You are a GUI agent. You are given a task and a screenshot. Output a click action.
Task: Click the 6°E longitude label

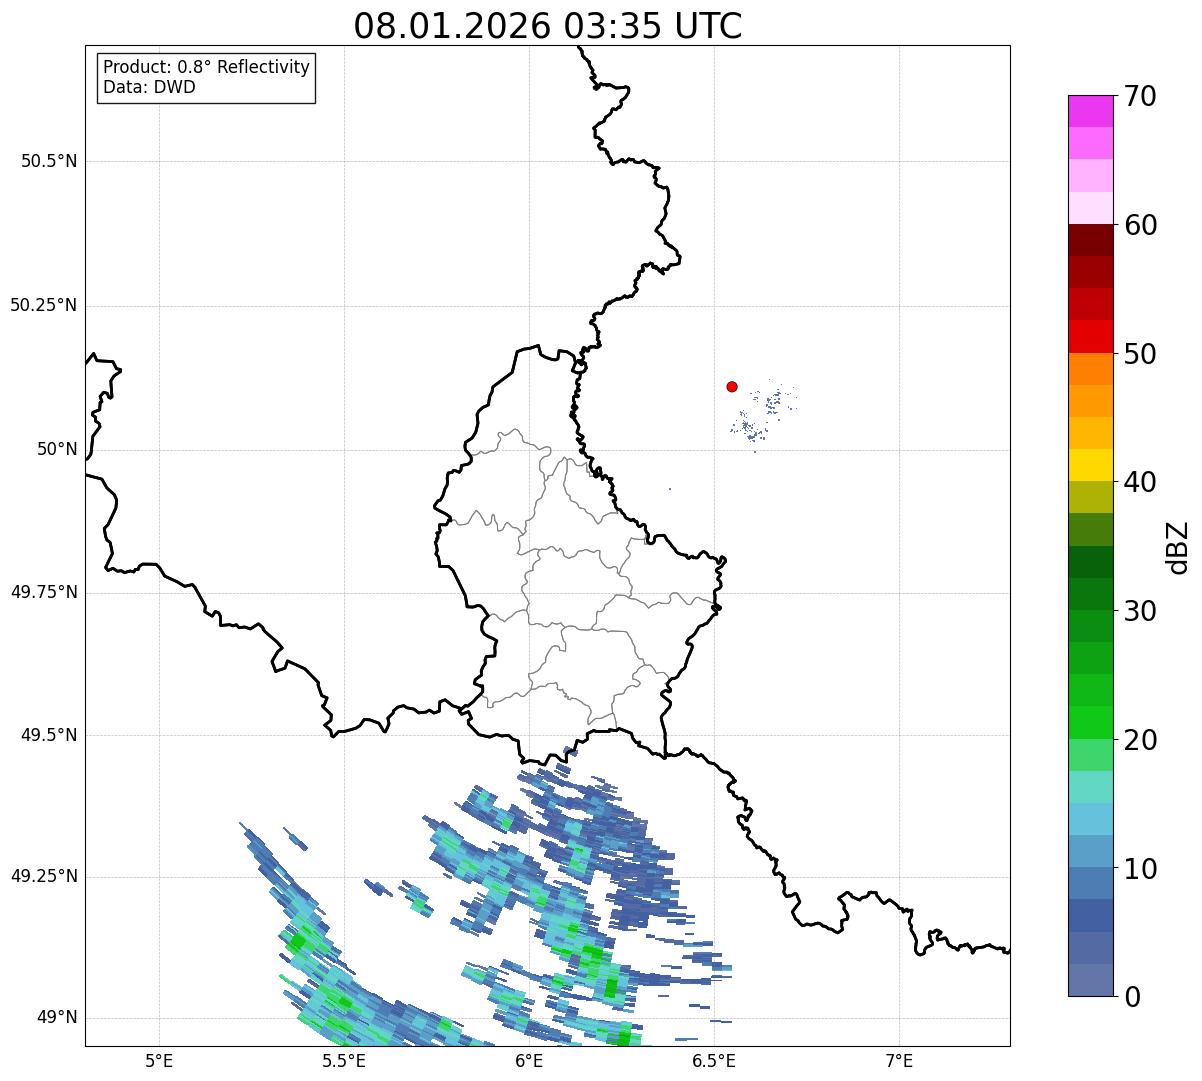pos(530,1060)
